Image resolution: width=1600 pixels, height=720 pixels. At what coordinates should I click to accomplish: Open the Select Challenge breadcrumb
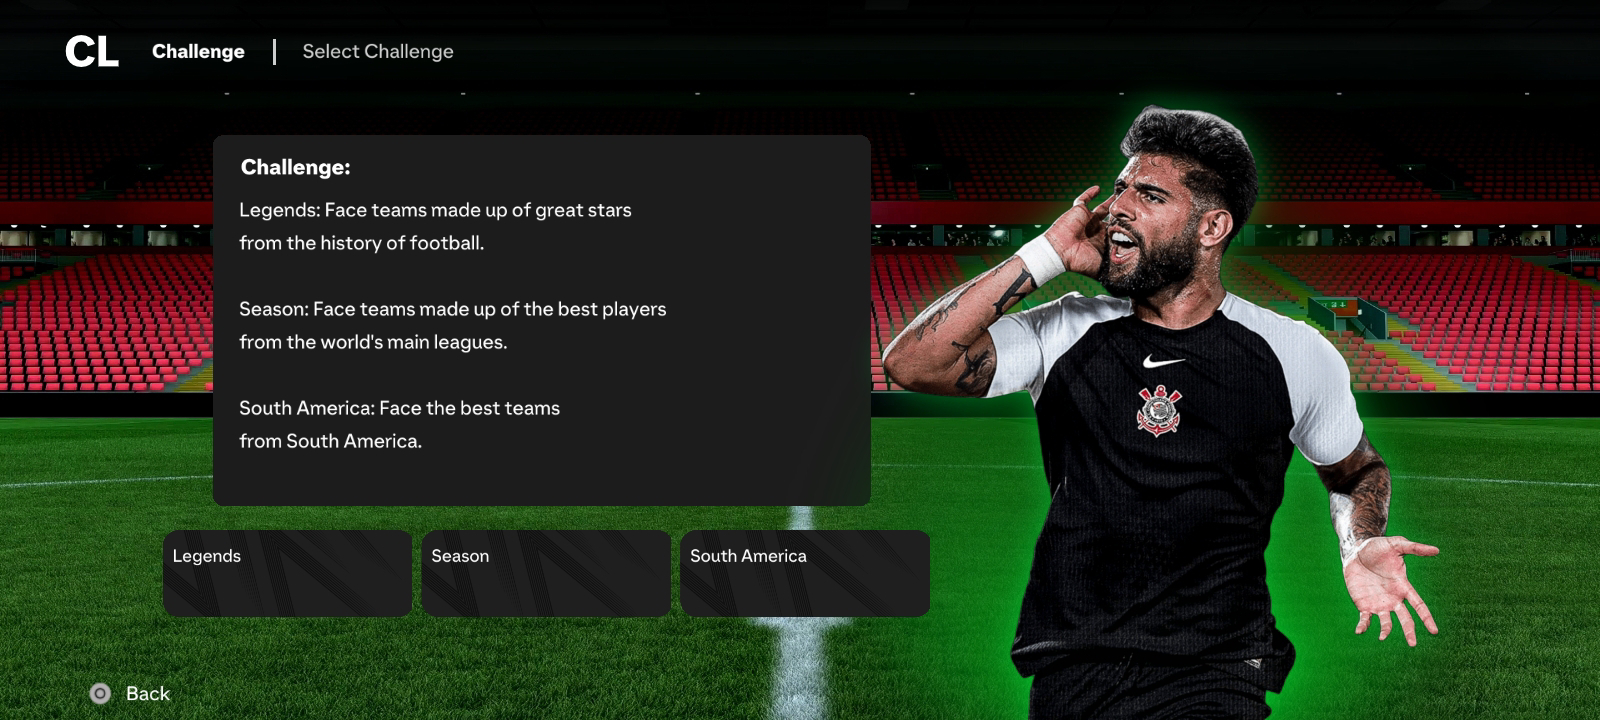[x=378, y=52]
